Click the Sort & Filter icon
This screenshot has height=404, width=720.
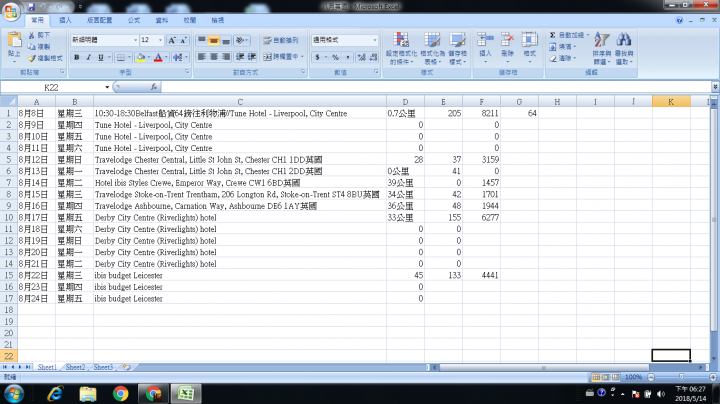tap(602, 40)
